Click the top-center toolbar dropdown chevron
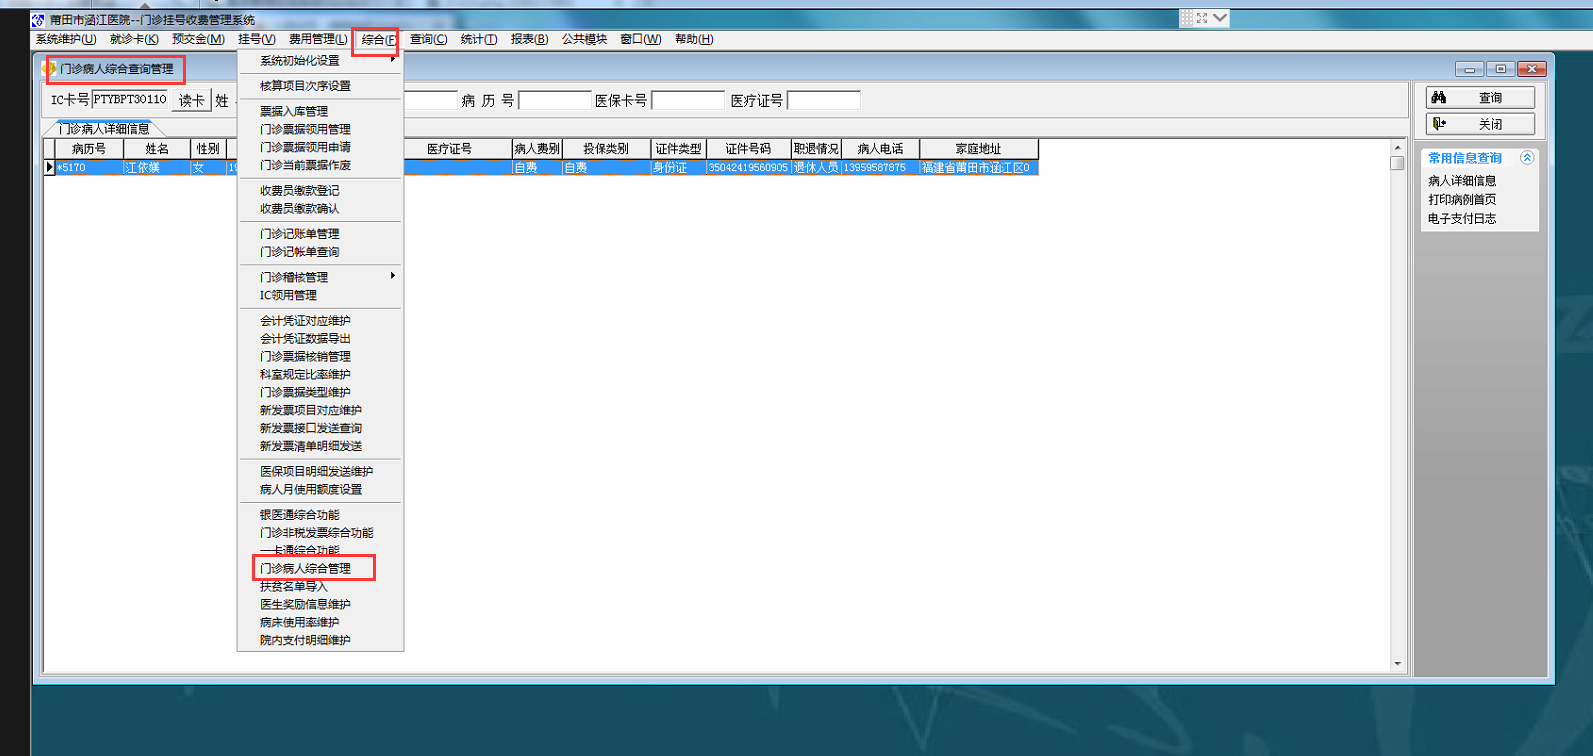The width and height of the screenshot is (1593, 756). point(1220,18)
